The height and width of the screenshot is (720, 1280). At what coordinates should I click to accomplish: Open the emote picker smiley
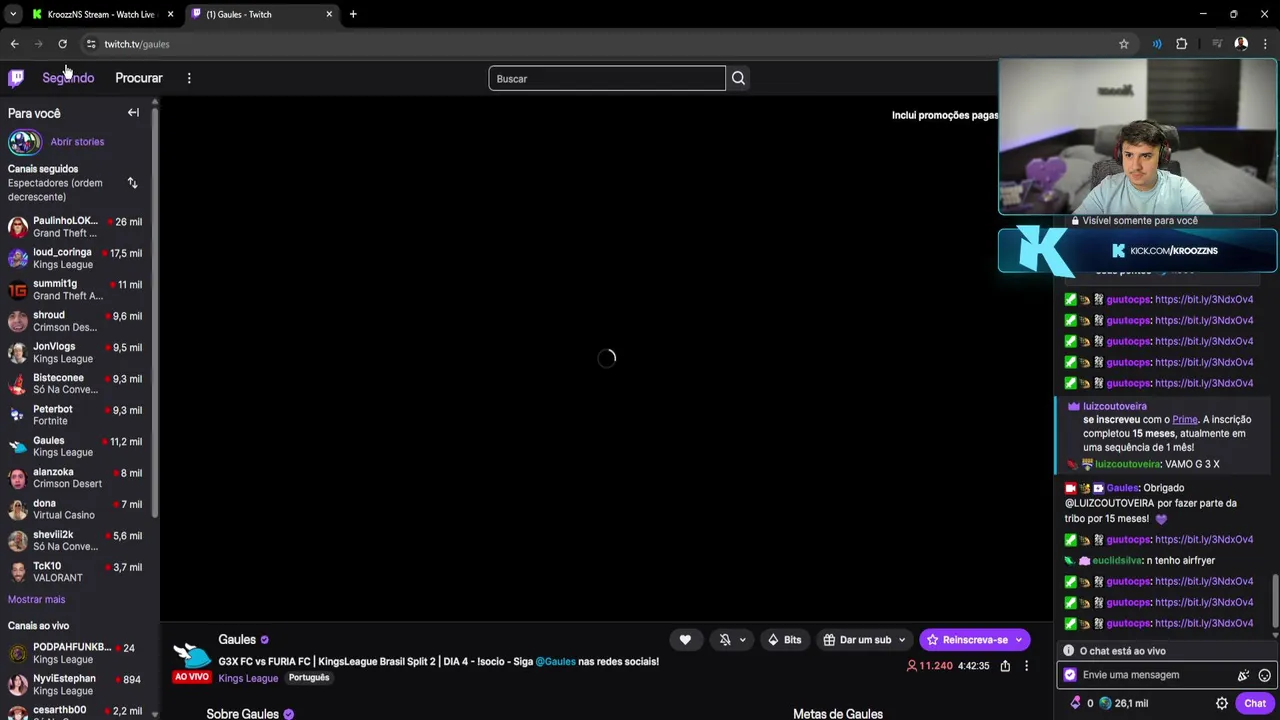pos(1265,675)
